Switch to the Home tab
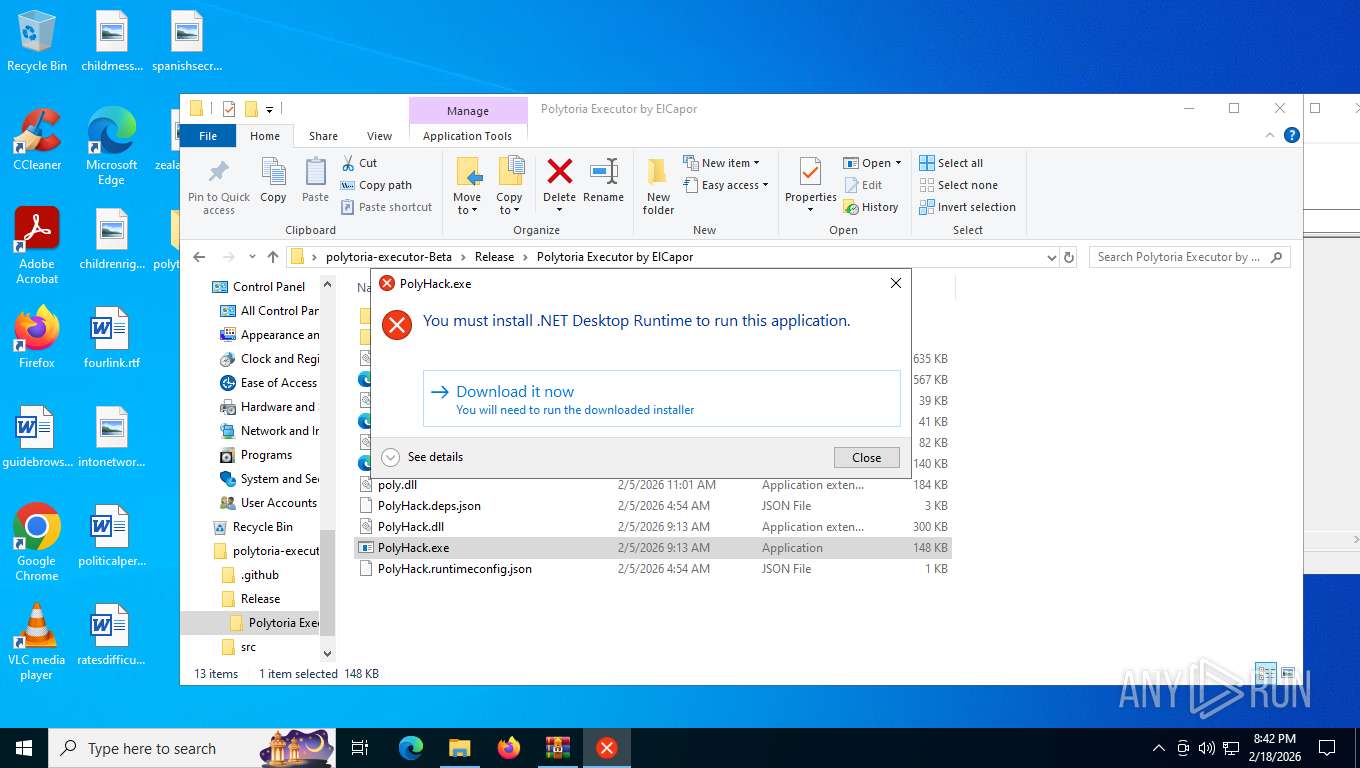 [265, 136]
